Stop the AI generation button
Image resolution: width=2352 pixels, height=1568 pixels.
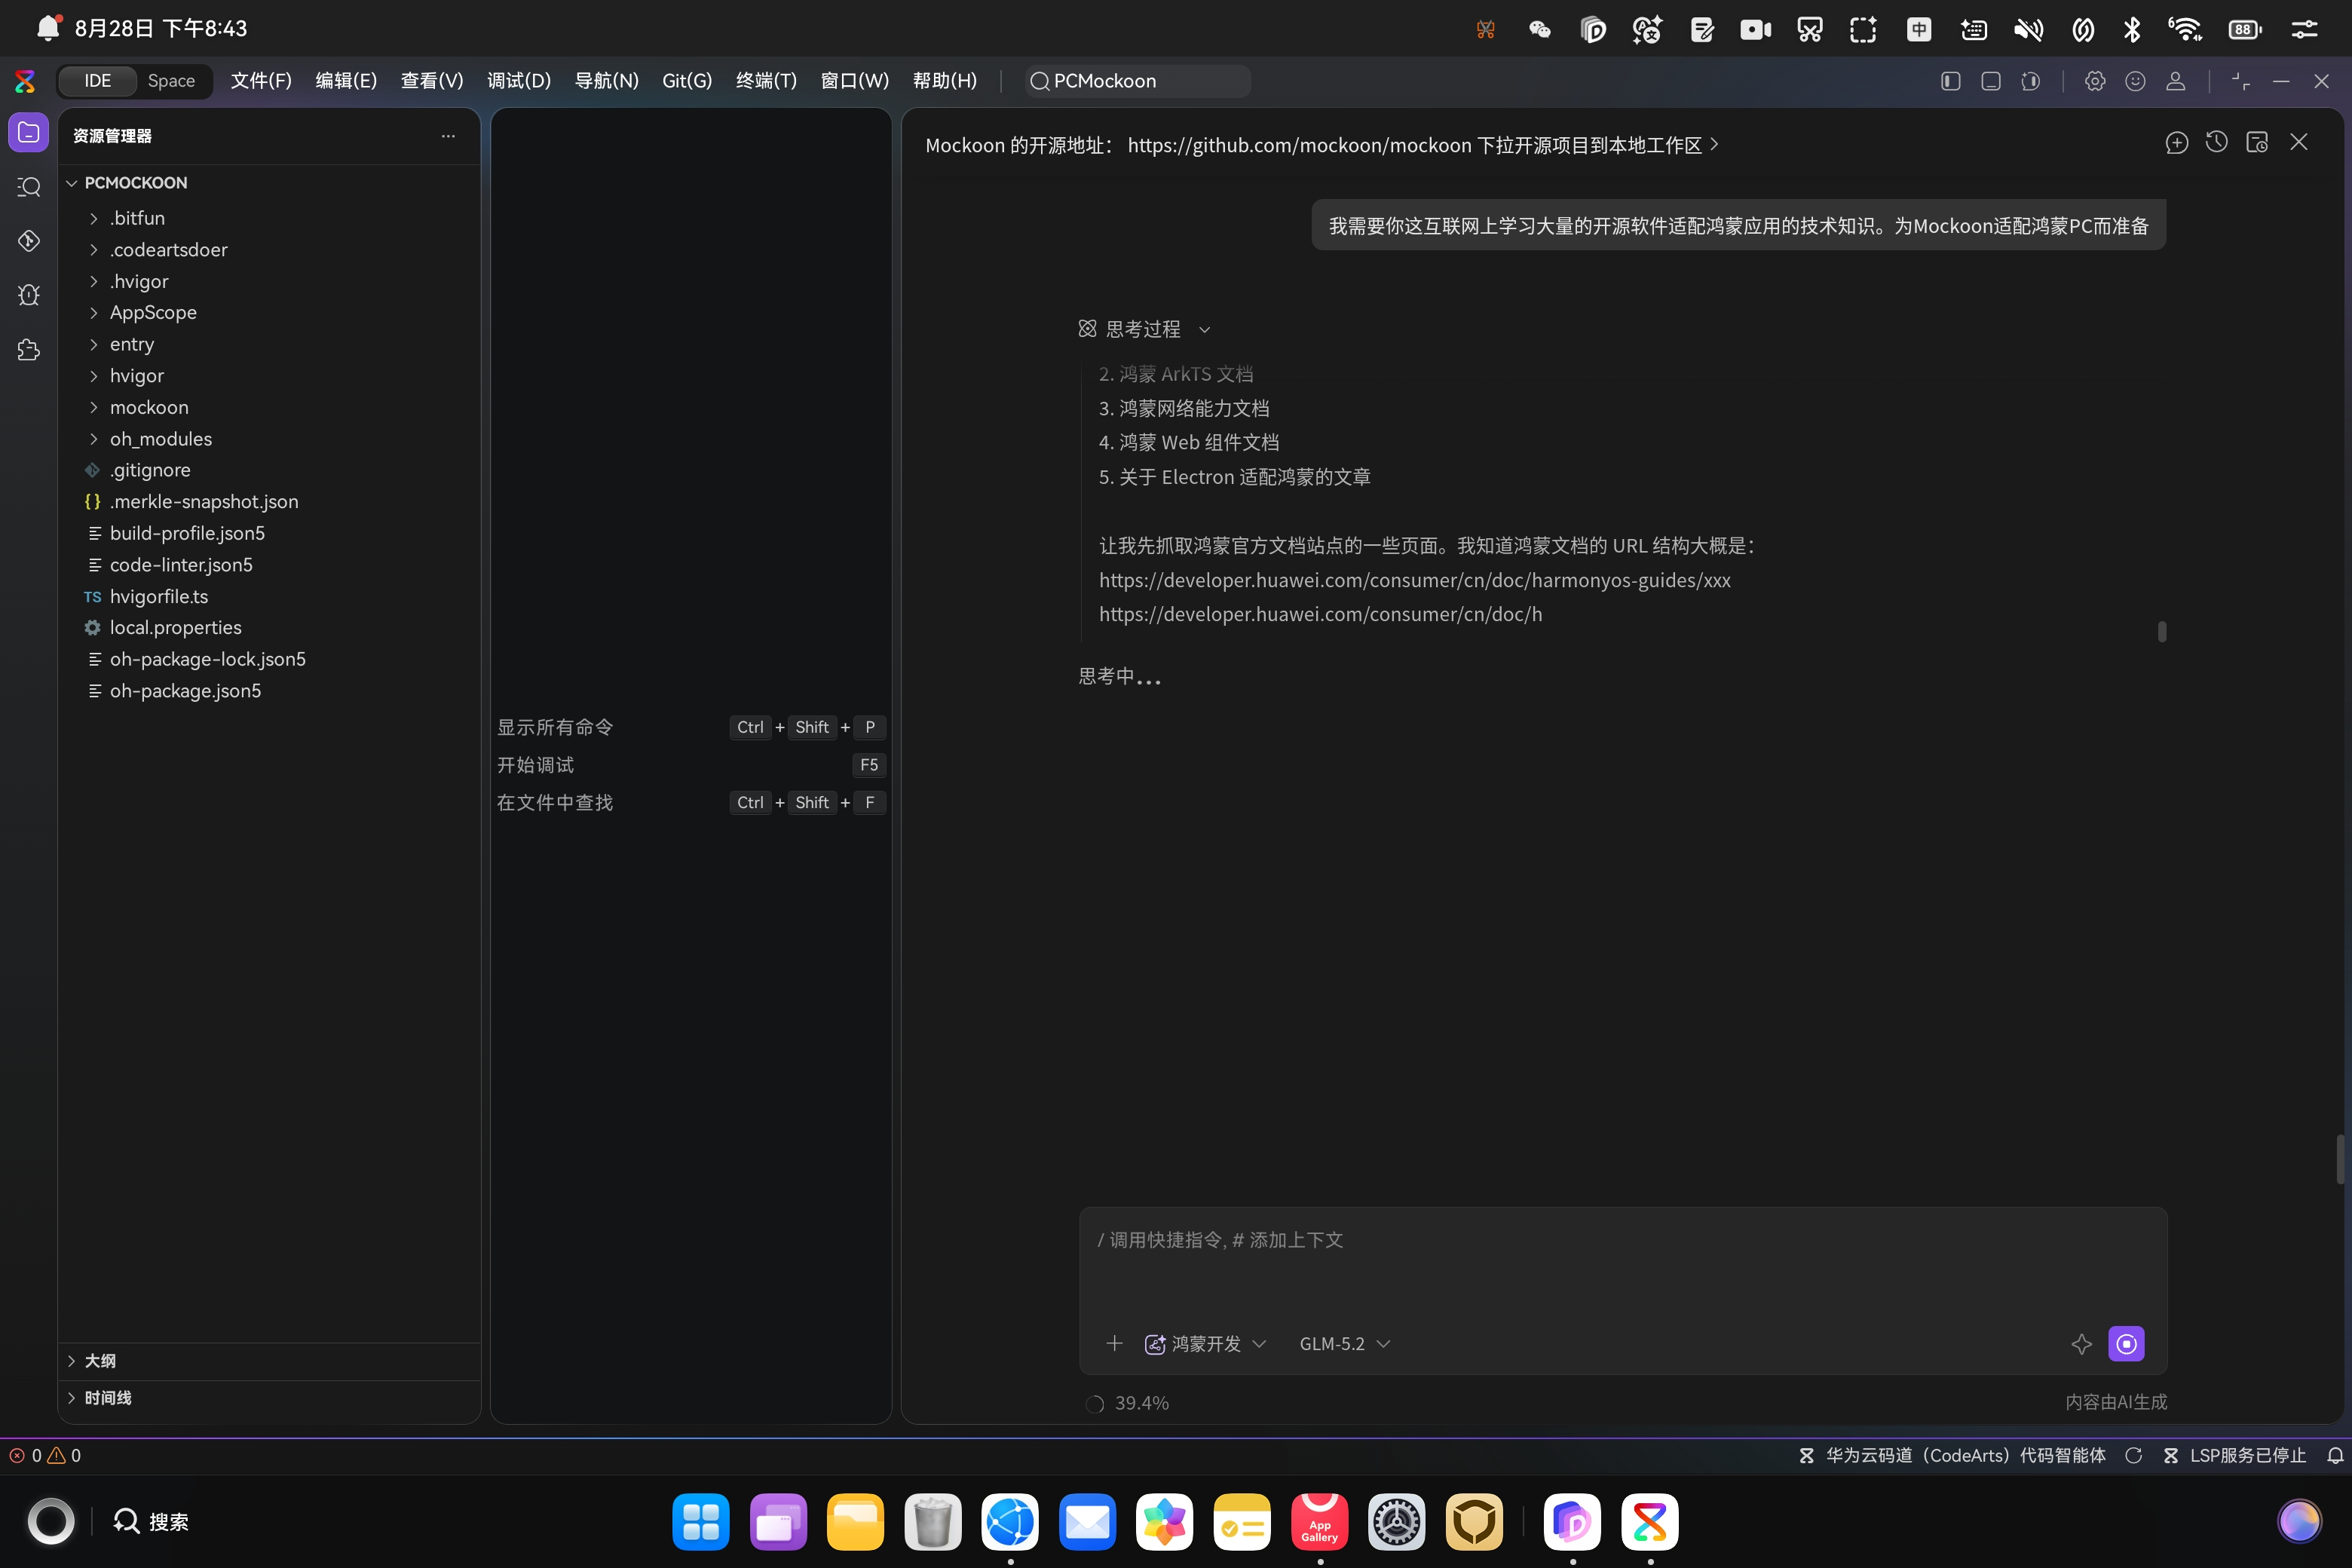(x=2126, y=1344)
